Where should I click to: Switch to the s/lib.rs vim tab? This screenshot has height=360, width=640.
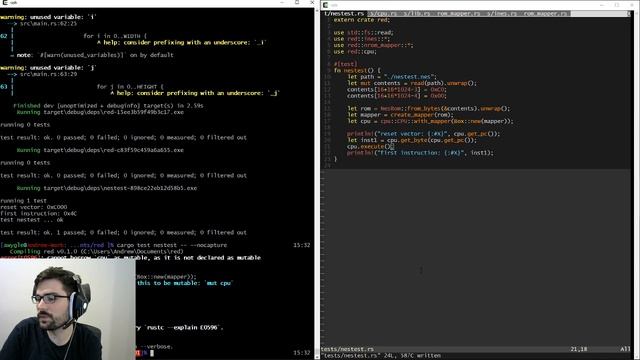tap(417, 13)
